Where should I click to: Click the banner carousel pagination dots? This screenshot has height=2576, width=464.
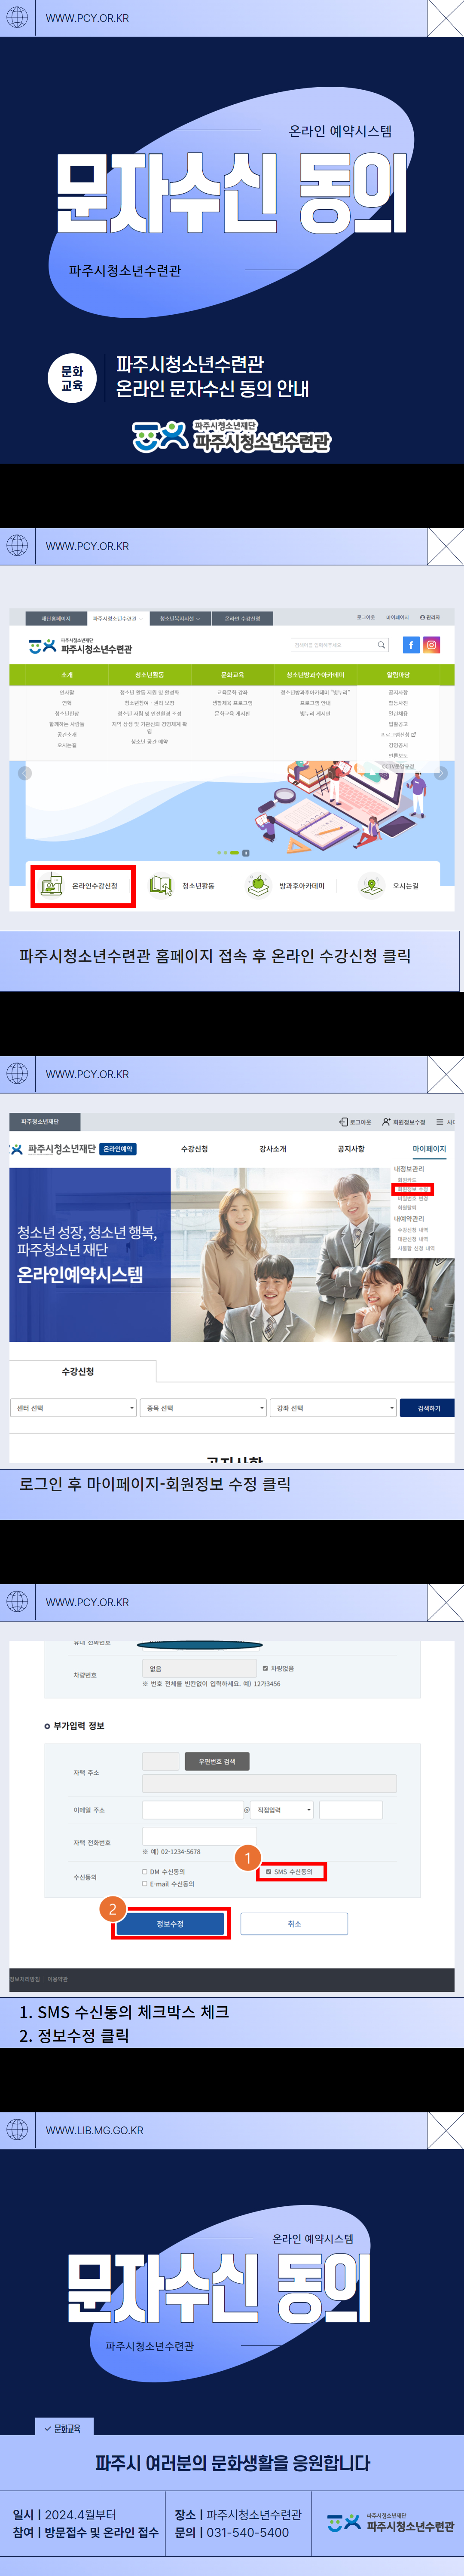[x=233, y=852]
